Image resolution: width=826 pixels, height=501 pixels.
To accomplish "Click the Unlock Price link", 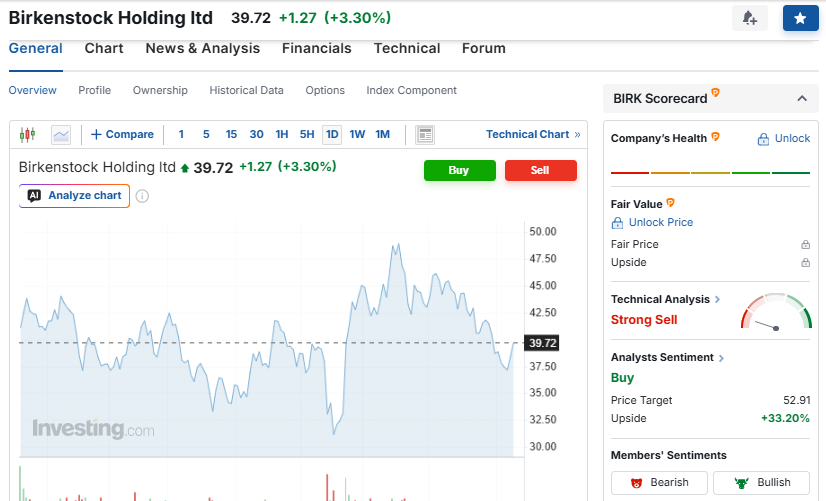I will coord(652,222).
